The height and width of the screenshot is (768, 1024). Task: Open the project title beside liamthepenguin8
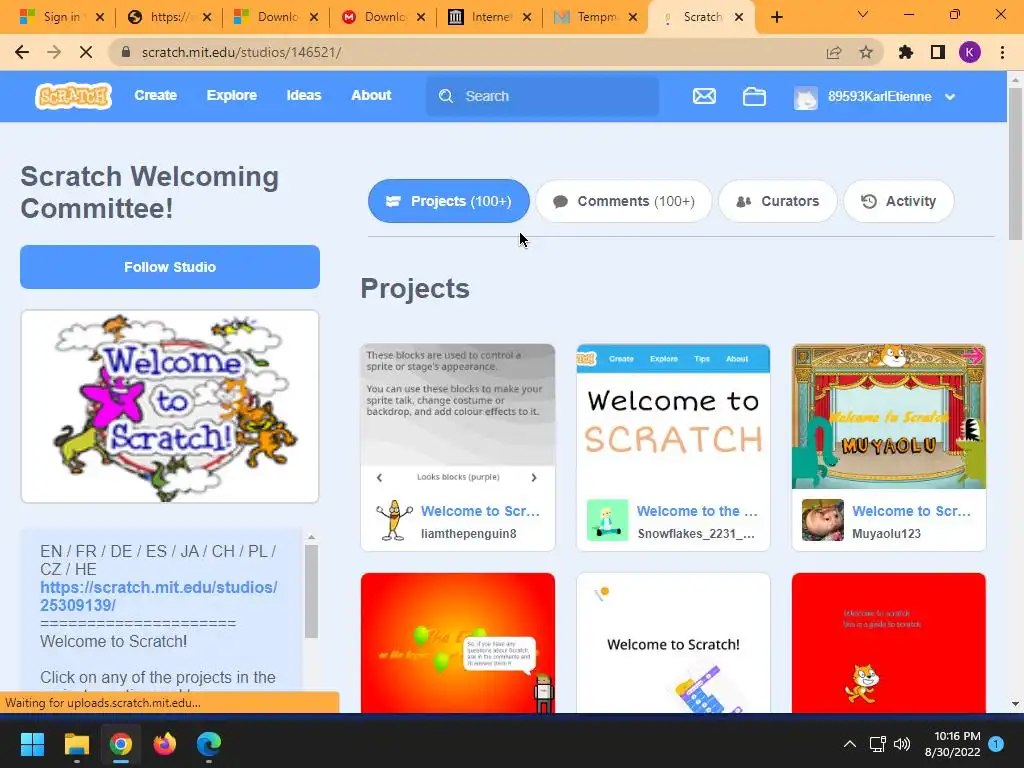click(481, 511)
